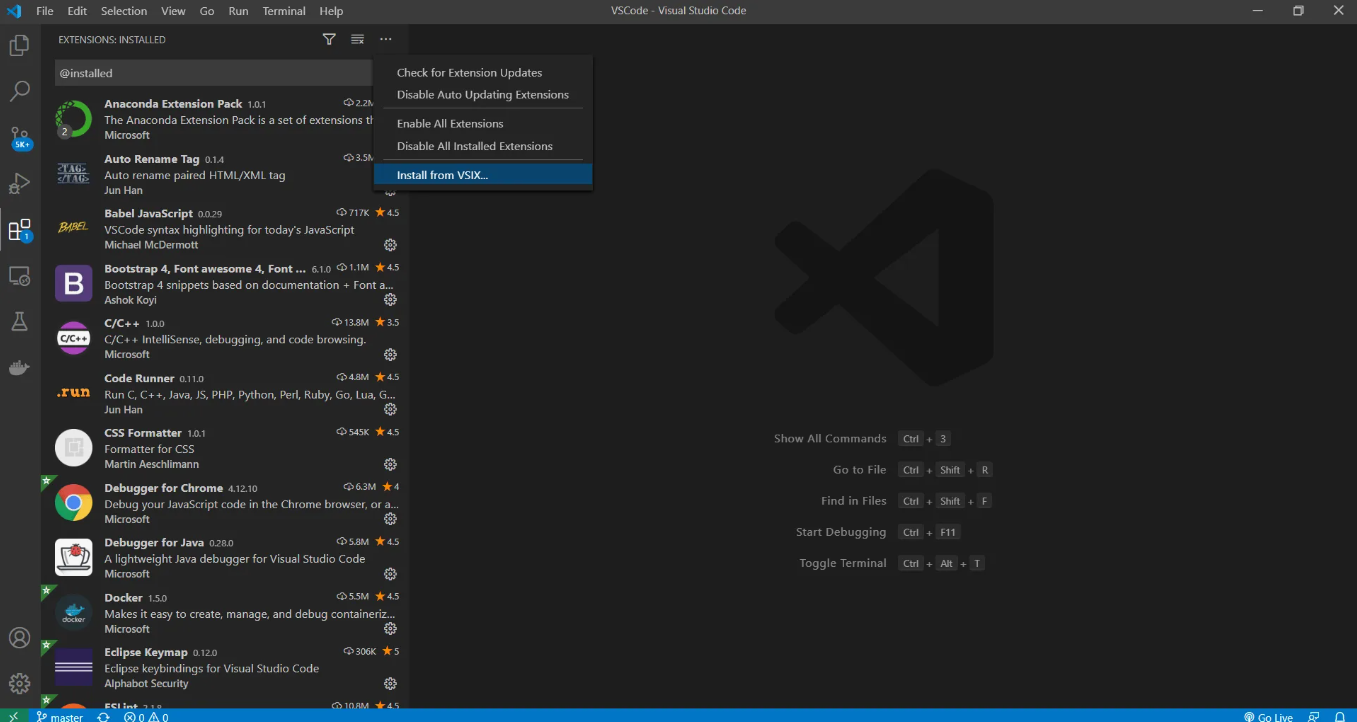The image size is (1357, 722).
Task: Open the Search view icon
Action: point(19,92)
